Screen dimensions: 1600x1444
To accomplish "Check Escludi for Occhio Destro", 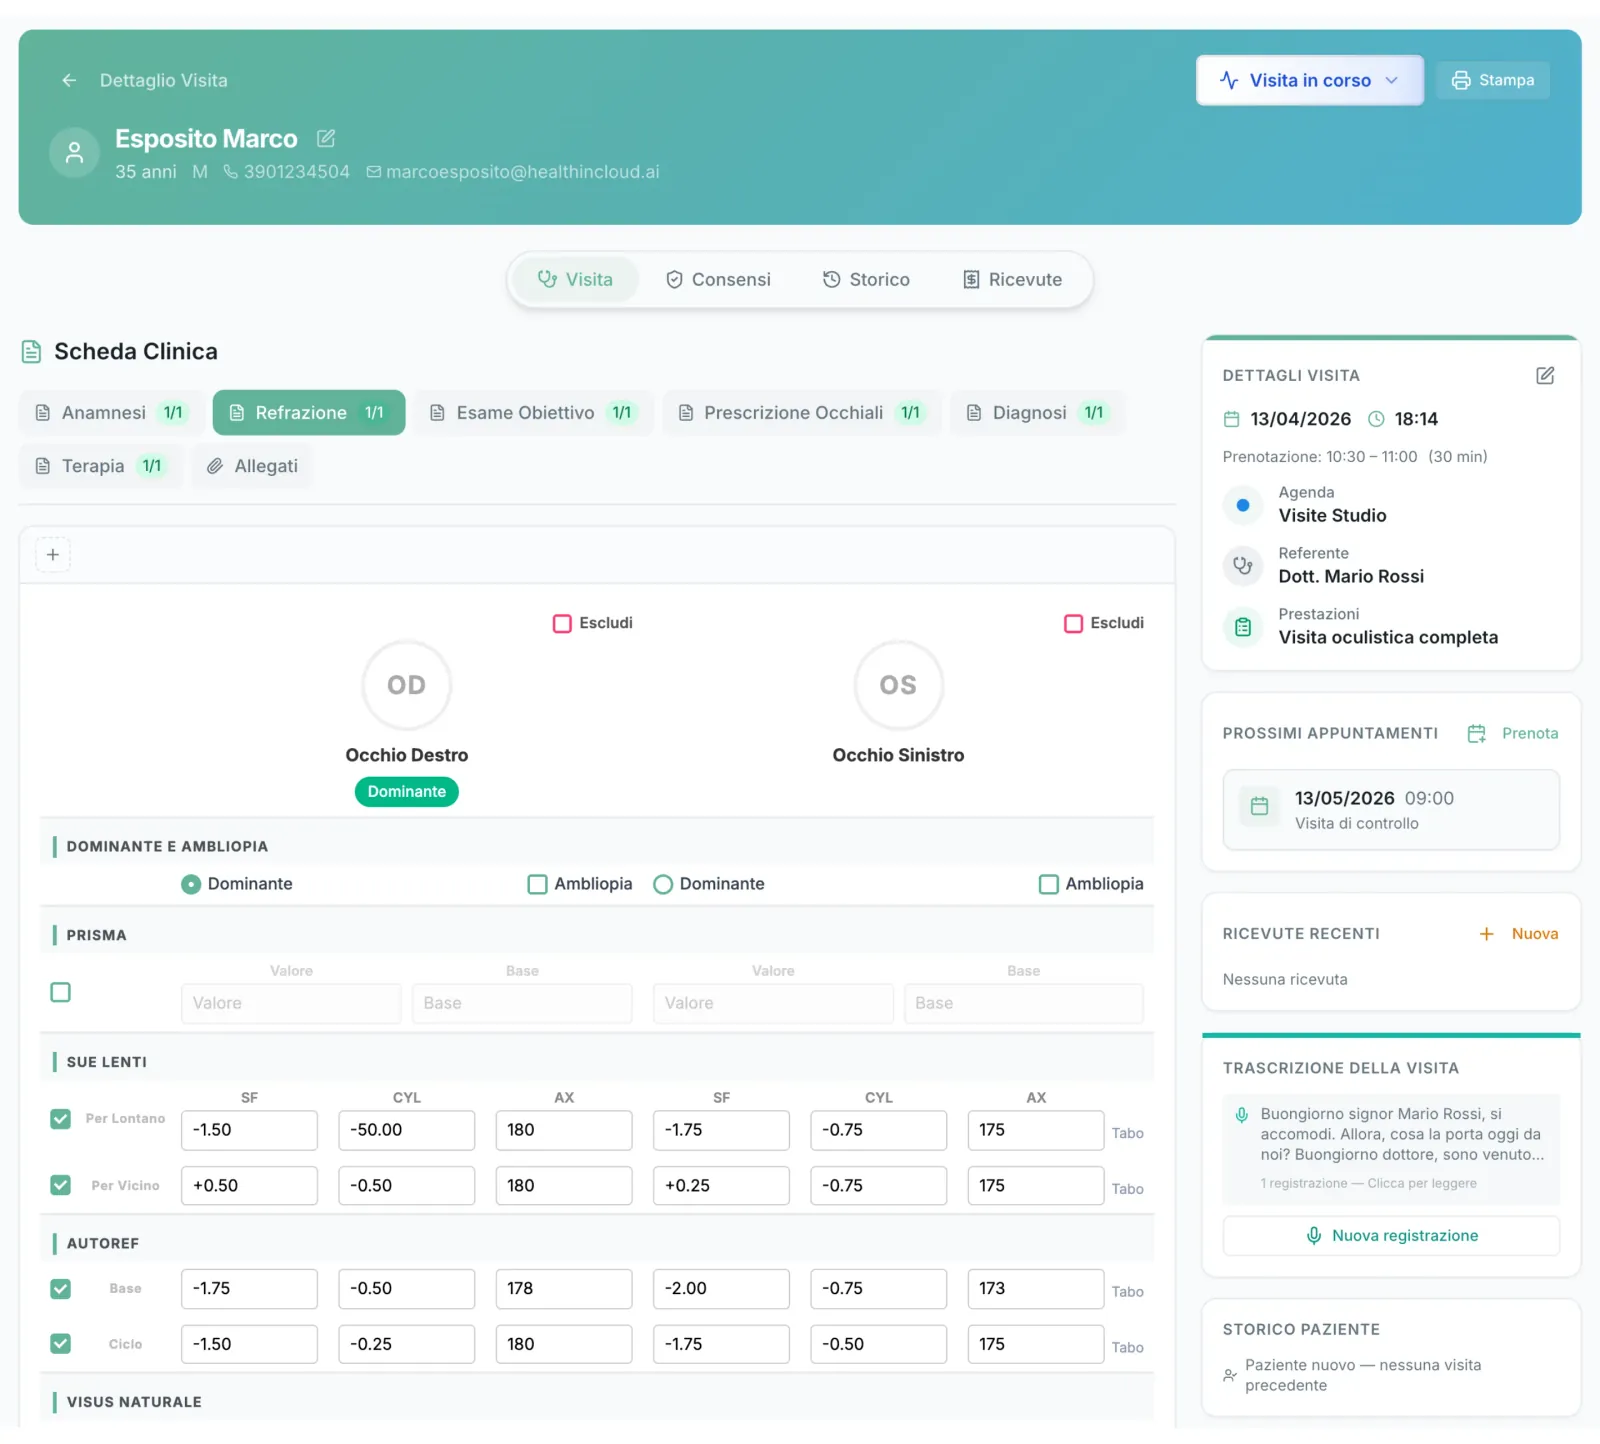I will point(562,623).
